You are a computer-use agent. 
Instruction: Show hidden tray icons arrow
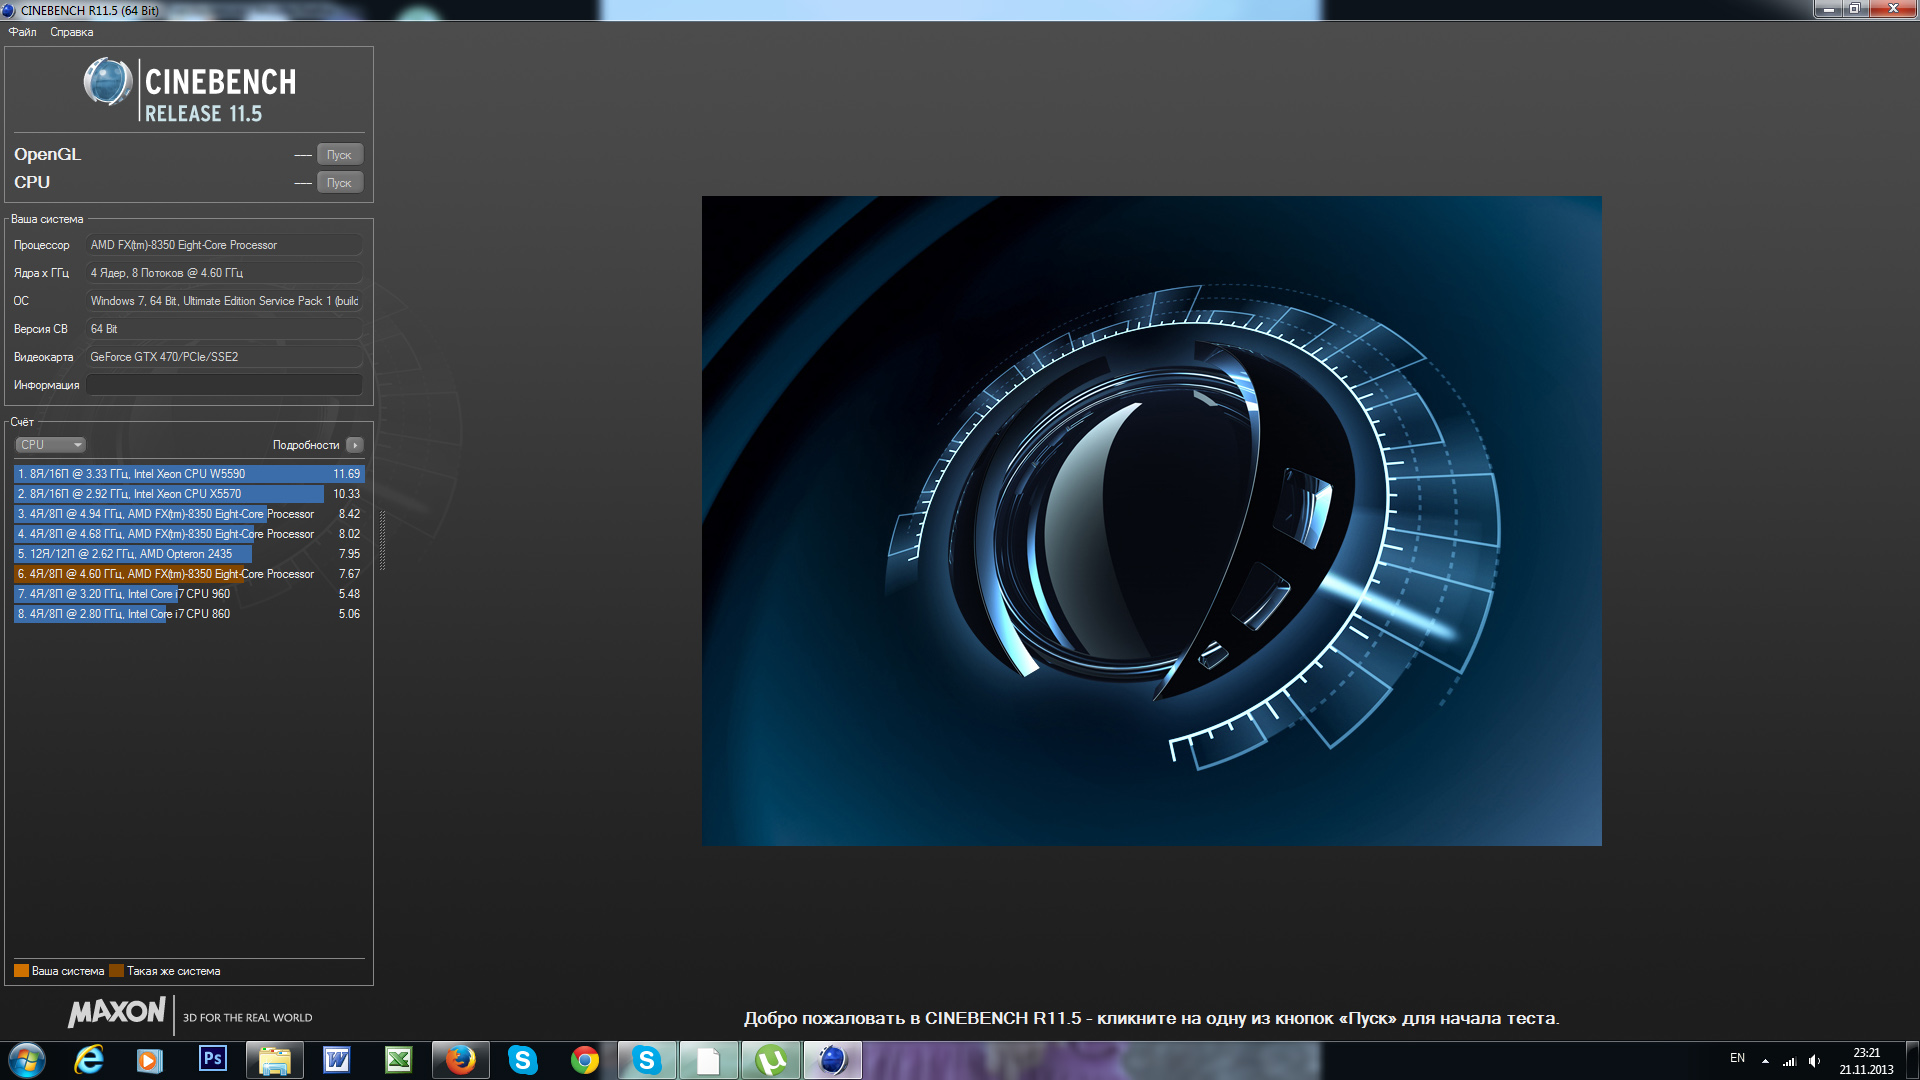(x=1765, y=1061)
